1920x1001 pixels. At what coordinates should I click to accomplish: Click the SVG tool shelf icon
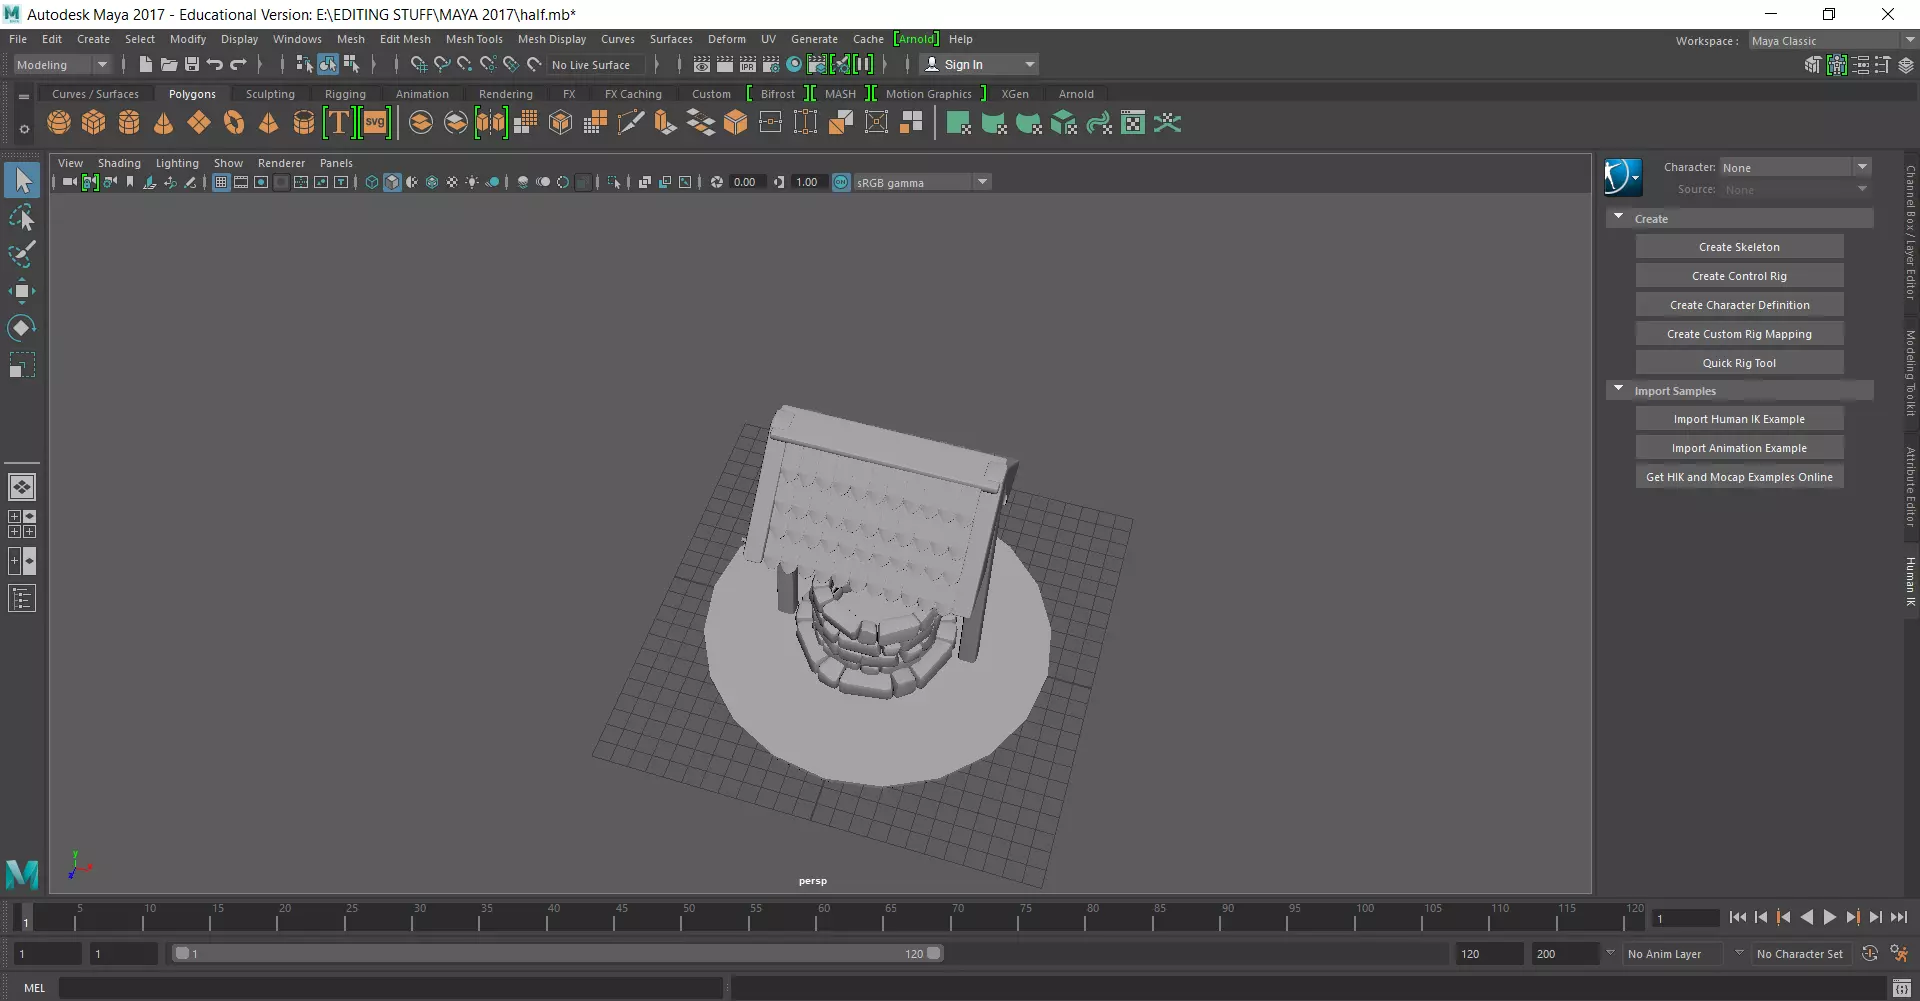tap(375, 123)
